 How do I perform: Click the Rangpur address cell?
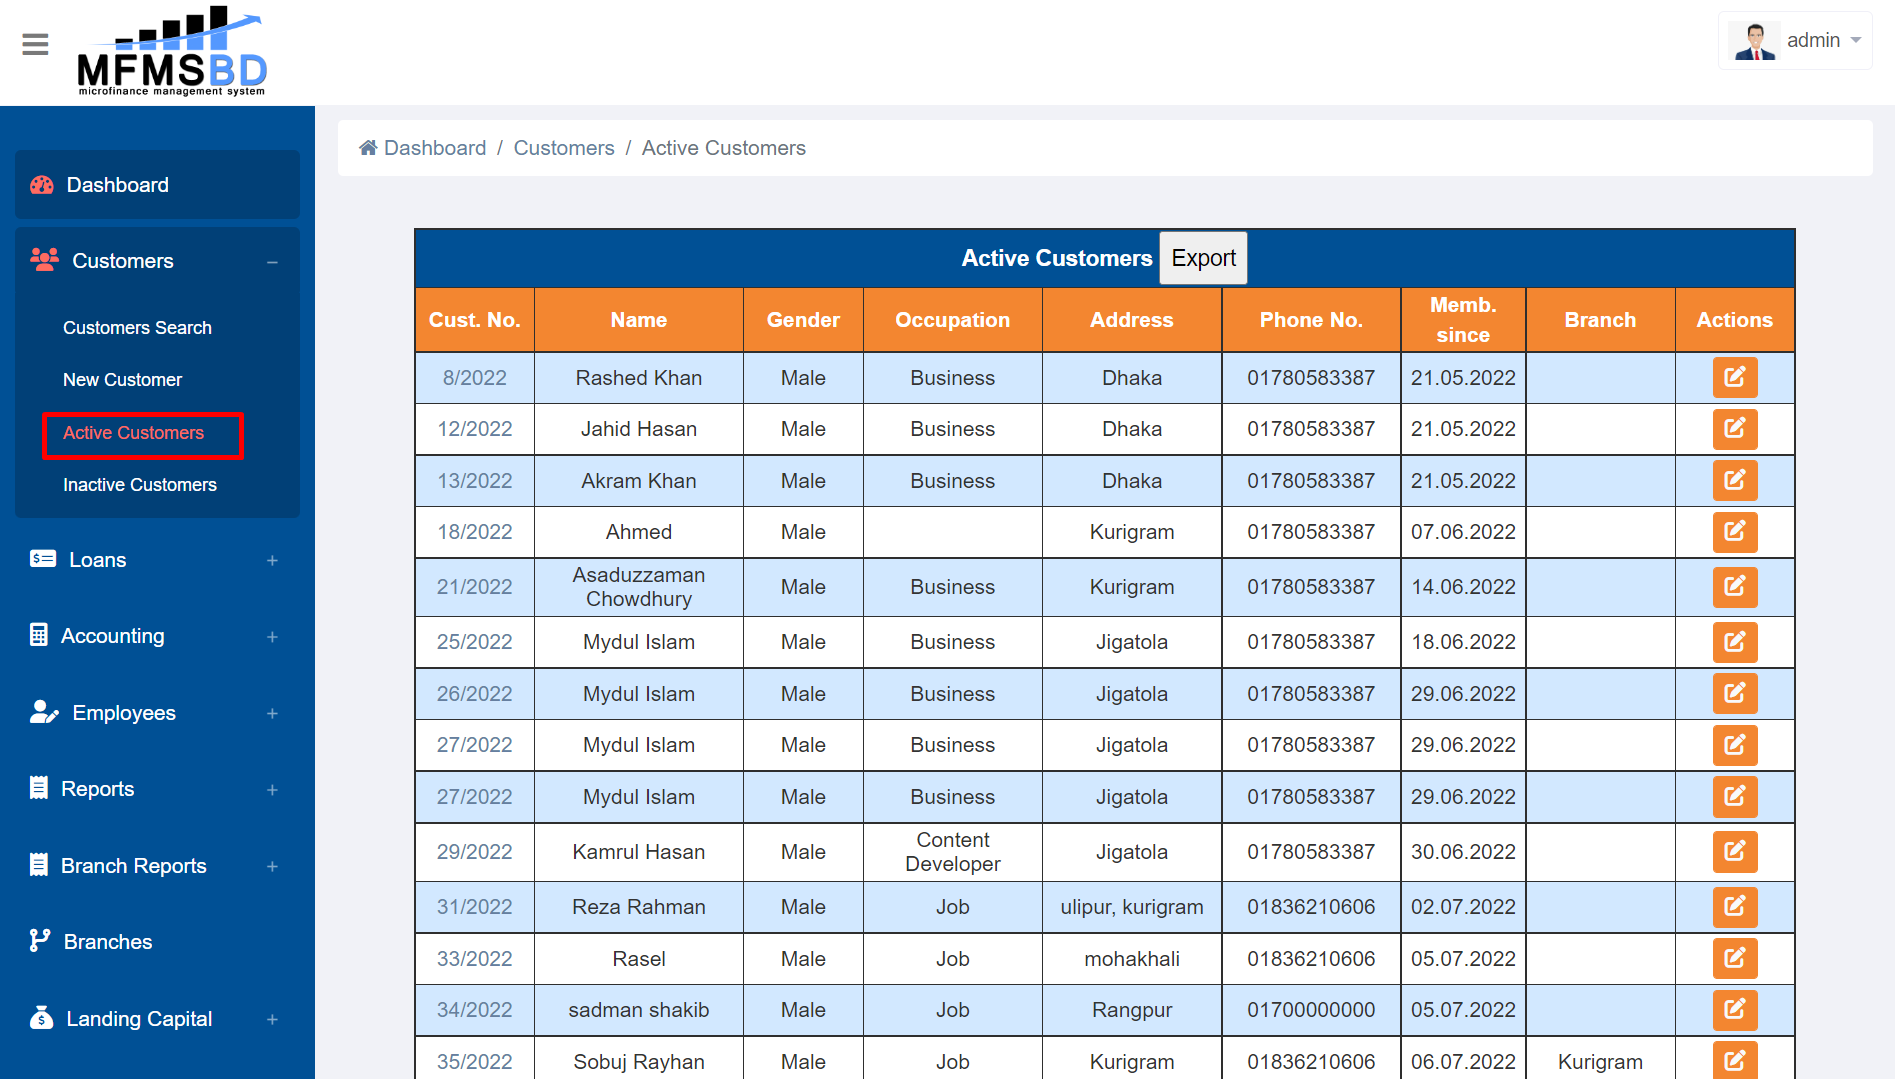(x=1132, y=1010)
